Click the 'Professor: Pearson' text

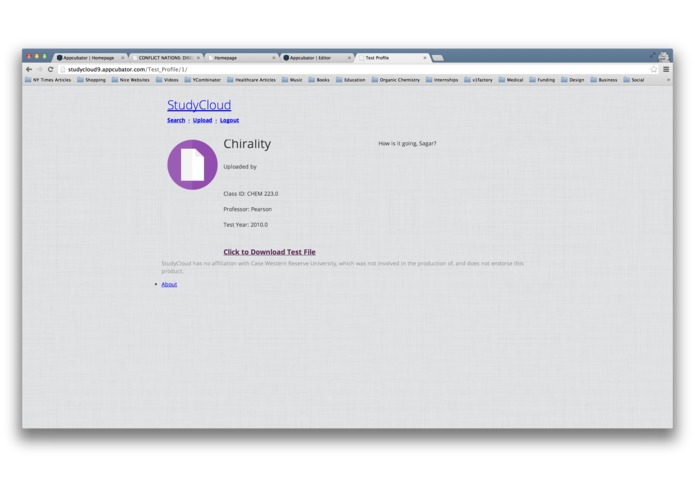[247, 209]
